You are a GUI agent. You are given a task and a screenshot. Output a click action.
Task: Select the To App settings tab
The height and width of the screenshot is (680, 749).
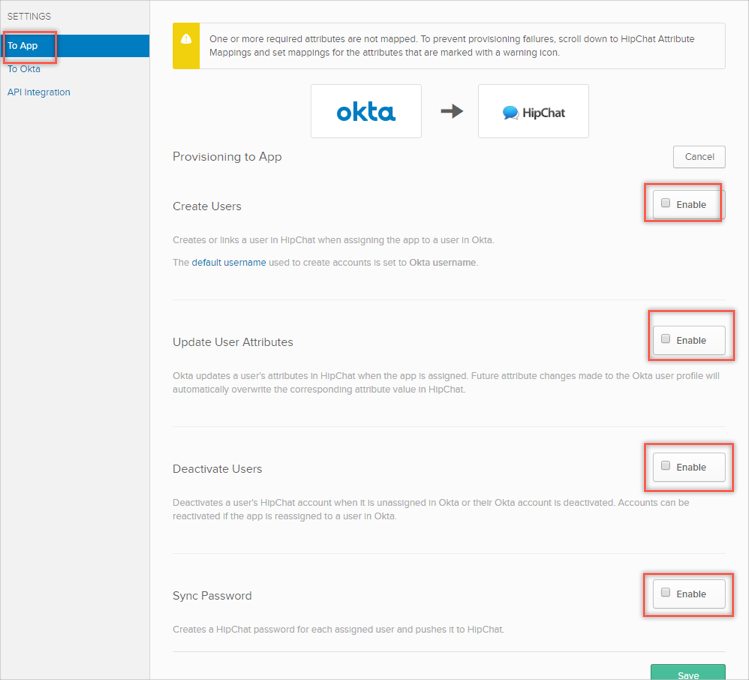click(x=23, y=46)
